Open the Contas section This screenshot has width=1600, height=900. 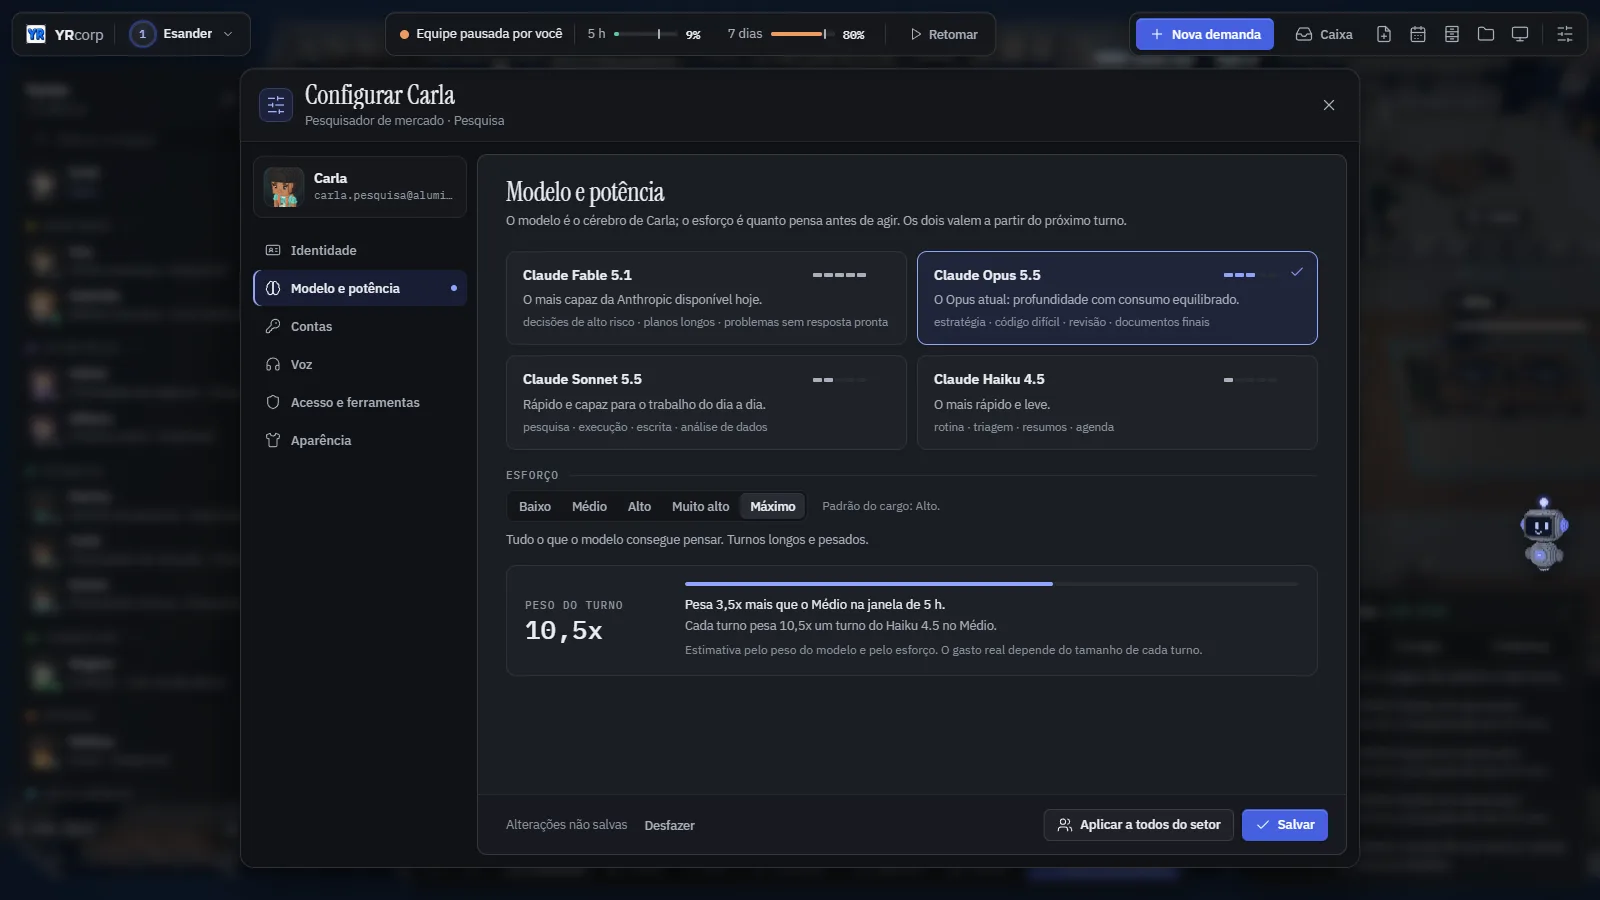pyautogui.click(x=360, y=326)
